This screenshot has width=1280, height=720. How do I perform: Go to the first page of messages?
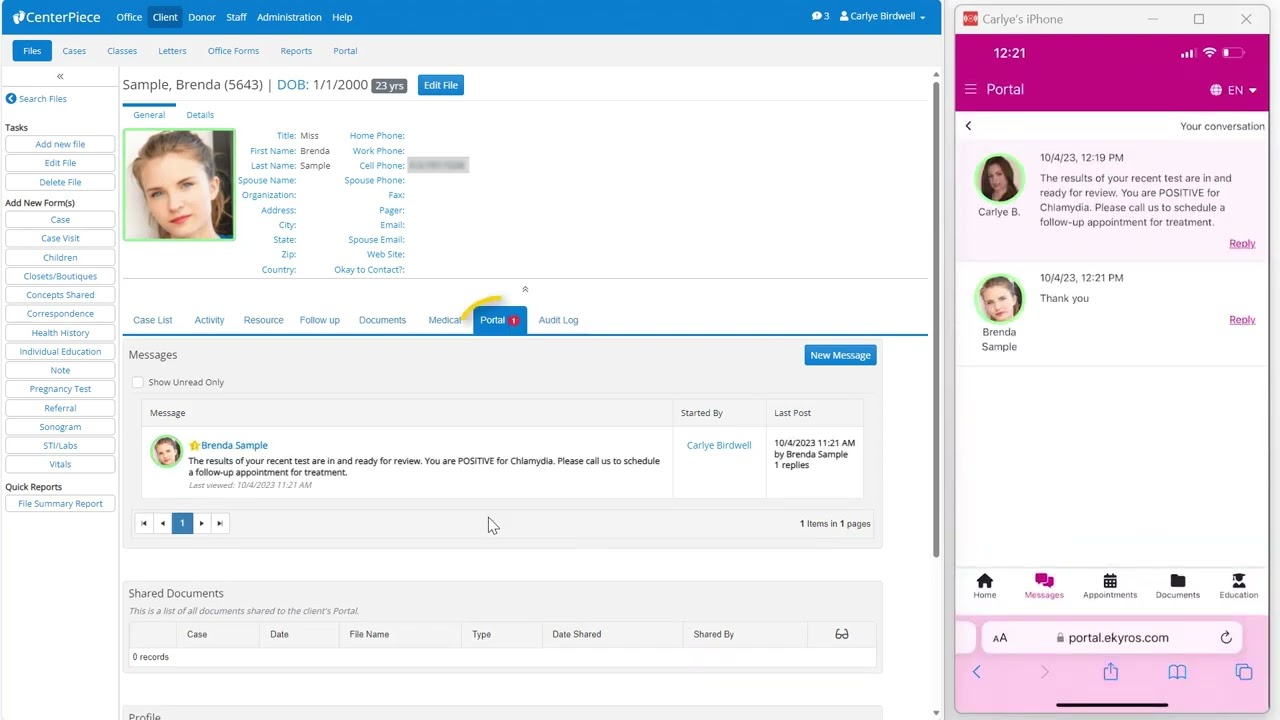(x=144, y=523)
